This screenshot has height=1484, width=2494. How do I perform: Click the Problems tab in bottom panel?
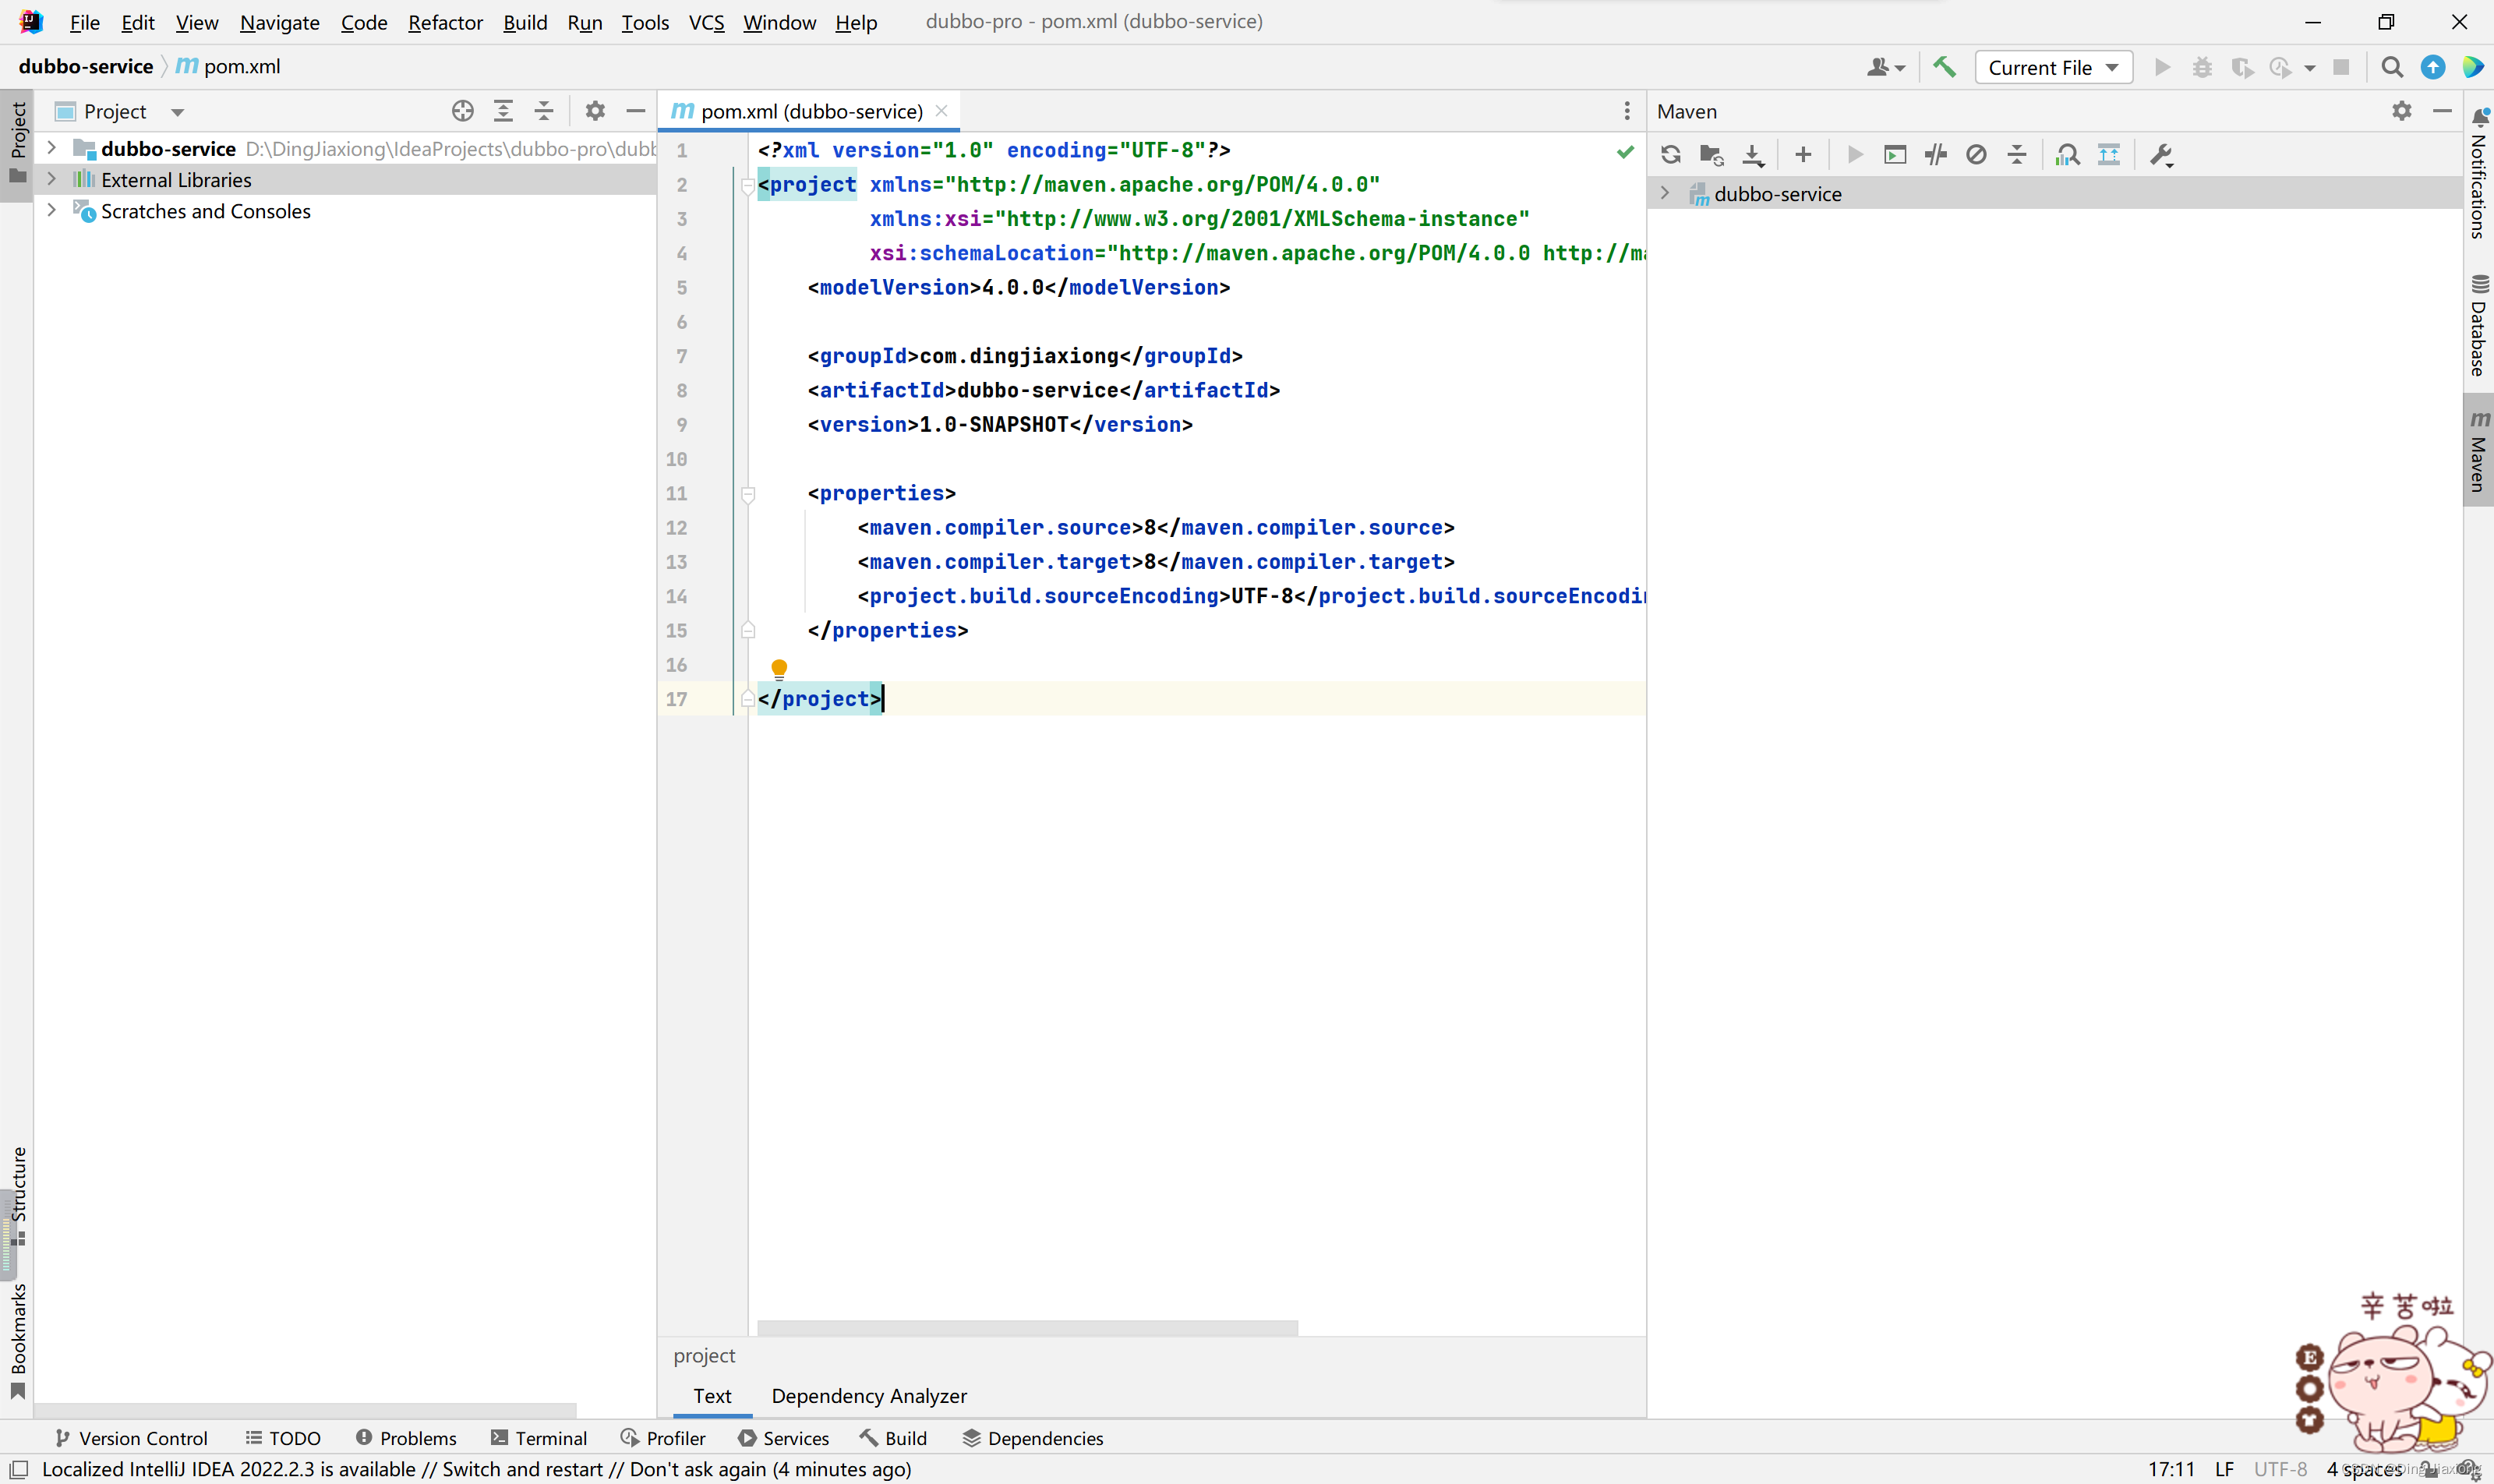pyautogui.click(x=417, y=1436)
